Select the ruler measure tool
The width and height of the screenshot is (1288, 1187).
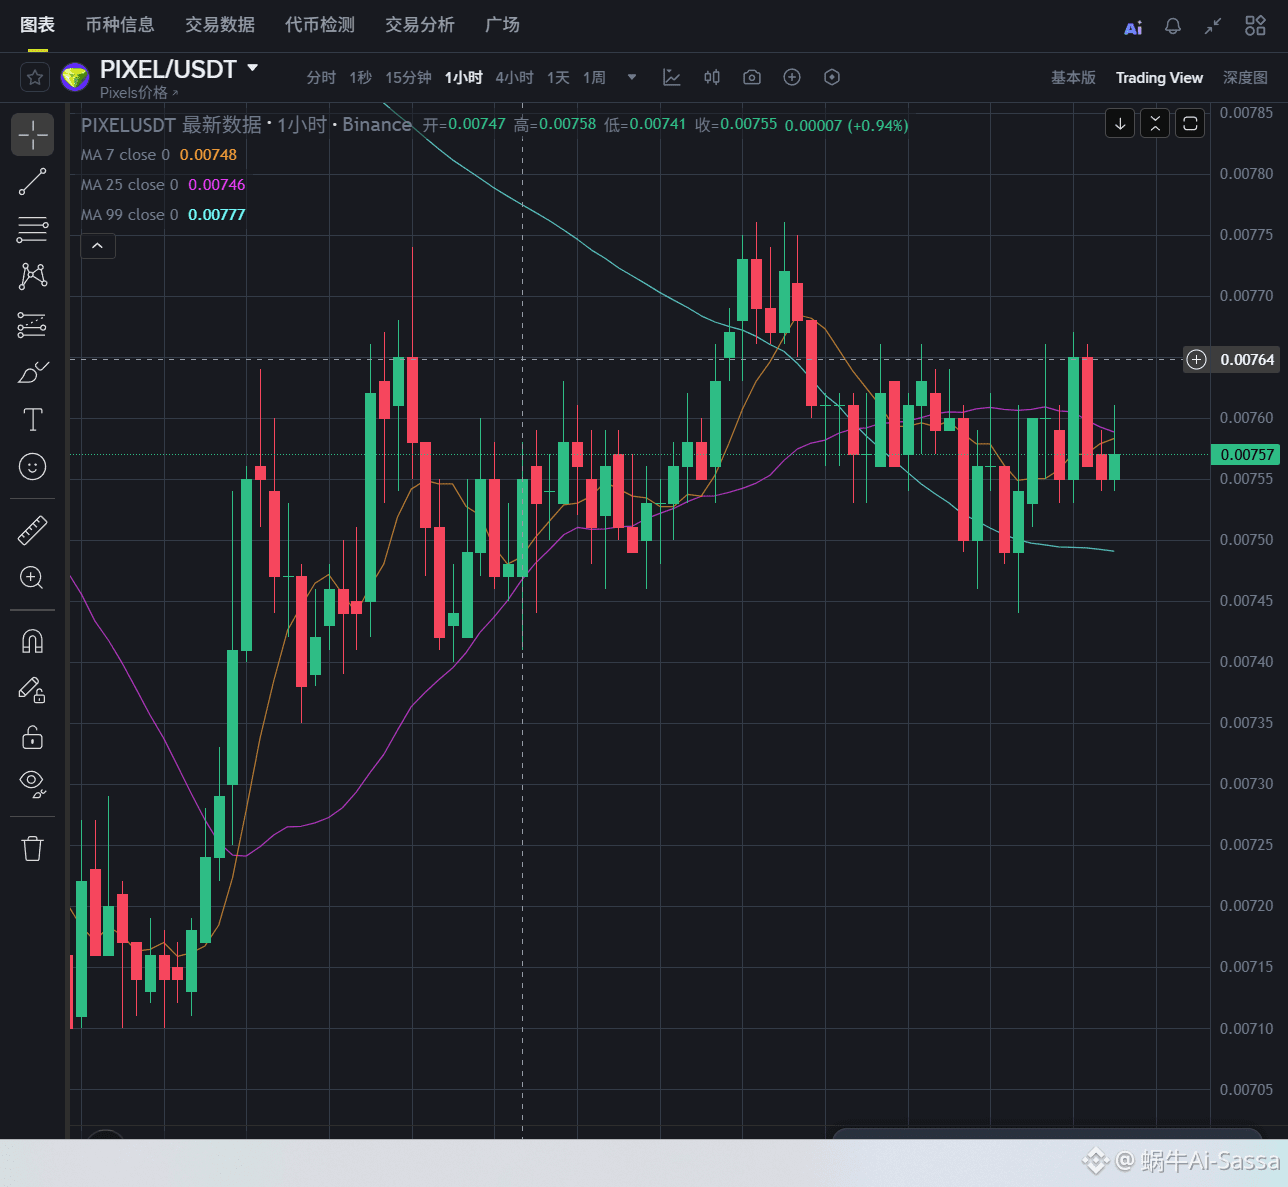coord(32,530)
